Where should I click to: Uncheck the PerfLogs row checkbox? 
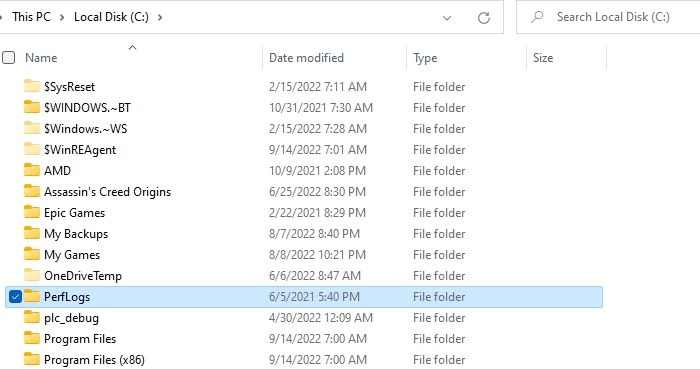click(x=15, y=296)
